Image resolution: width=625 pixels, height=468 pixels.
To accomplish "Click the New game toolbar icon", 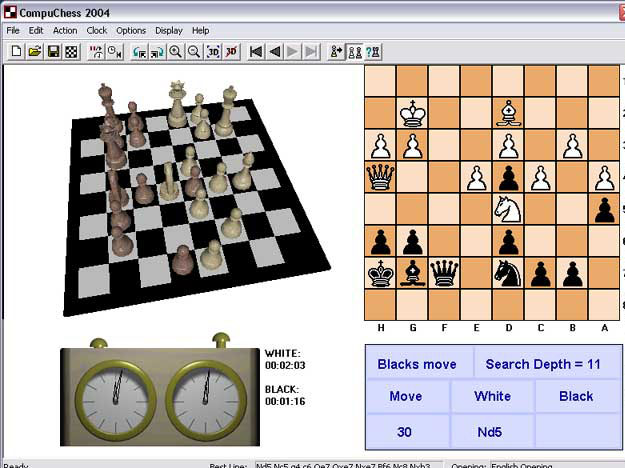I will [15, 51].
